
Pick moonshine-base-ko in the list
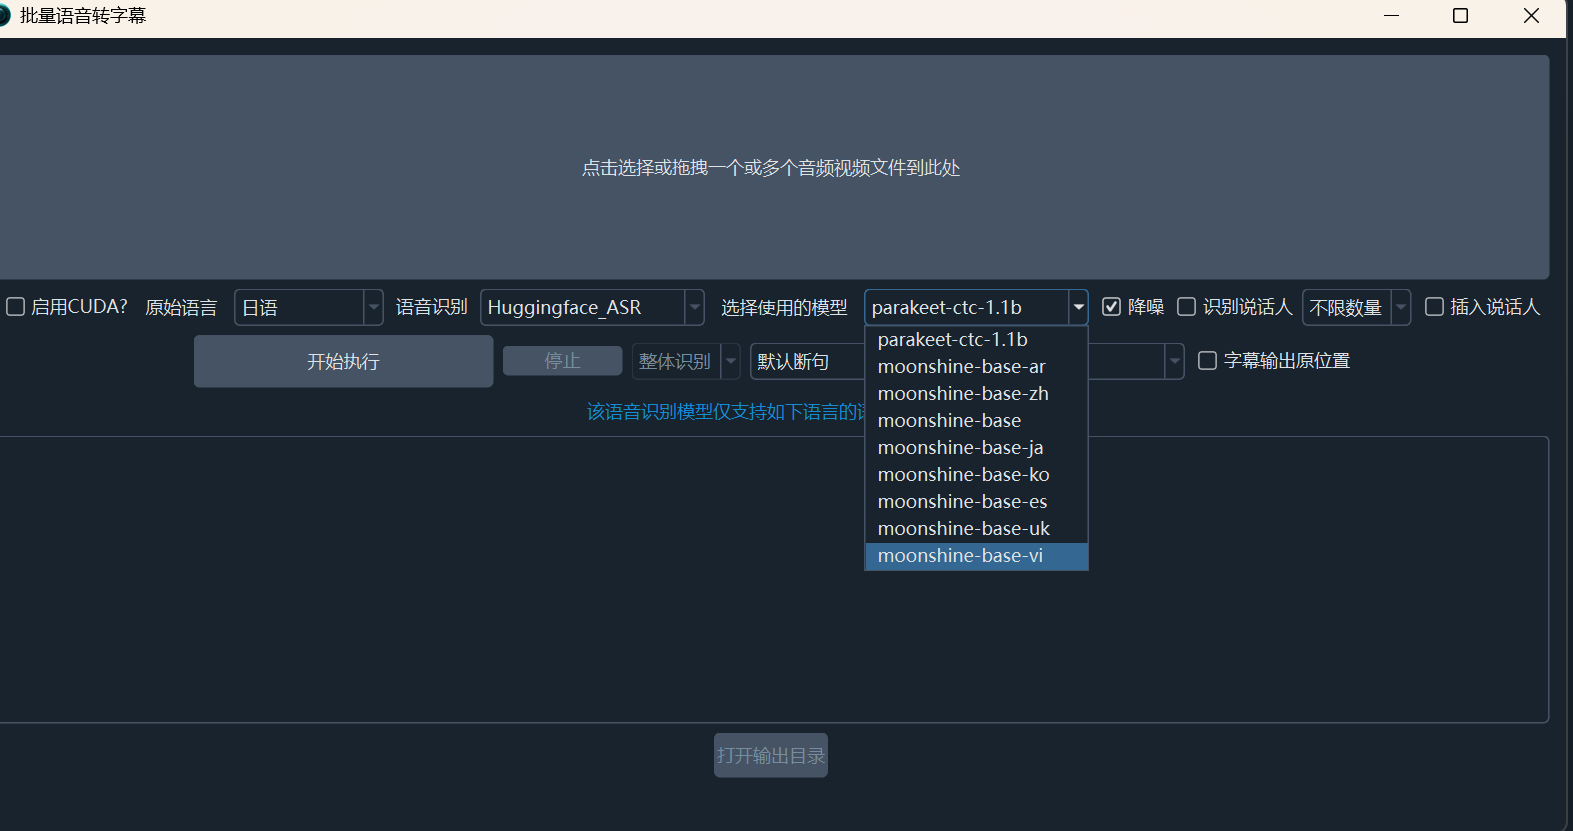(963, 475)
